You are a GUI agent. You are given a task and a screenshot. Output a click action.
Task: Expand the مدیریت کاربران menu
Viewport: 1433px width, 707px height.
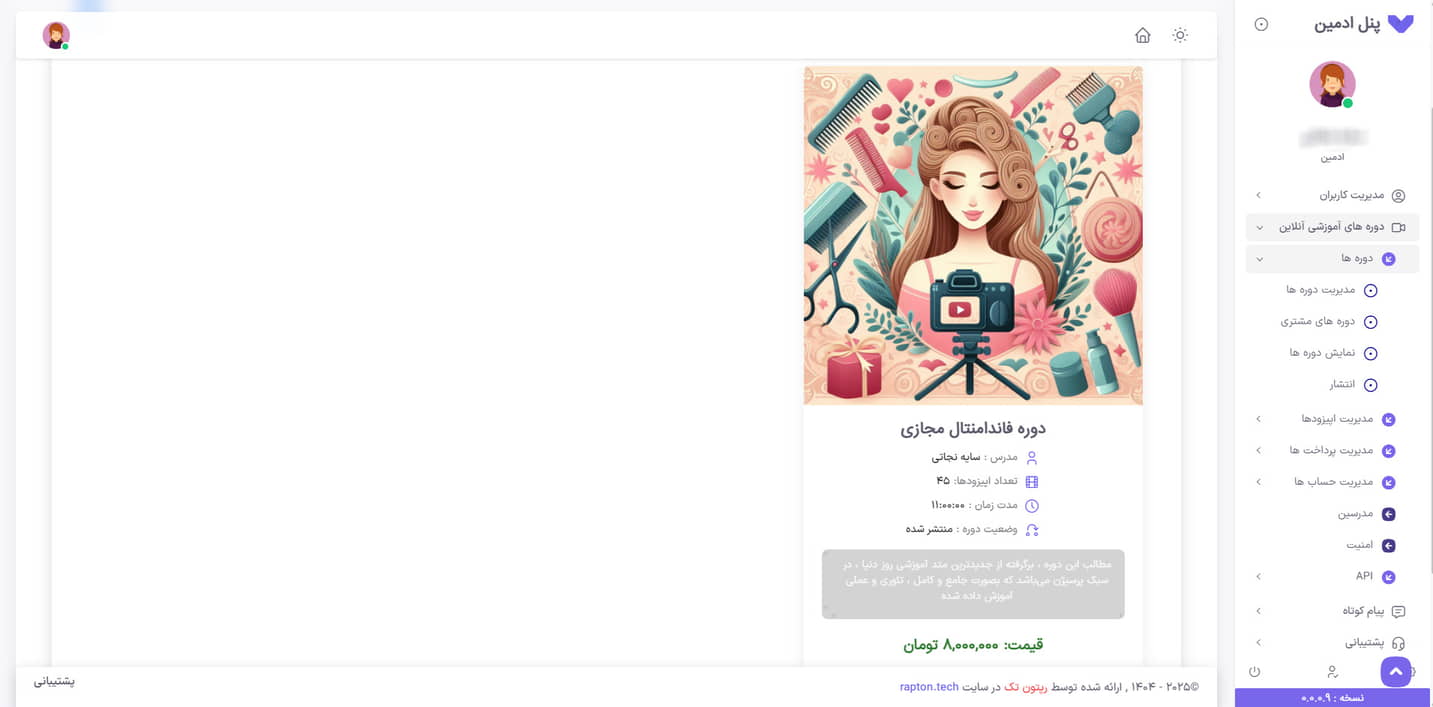coord(1332,195)
